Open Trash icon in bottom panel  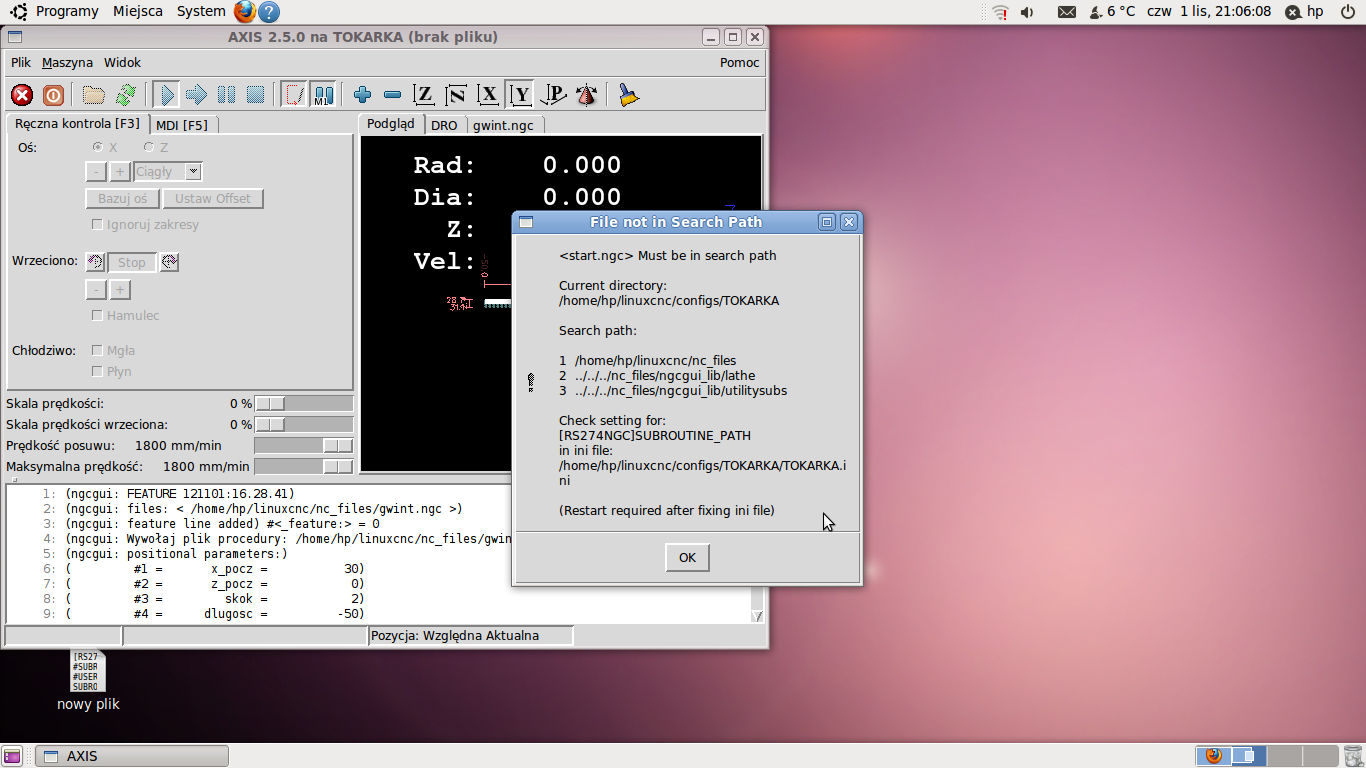[x=1351, y=756]
